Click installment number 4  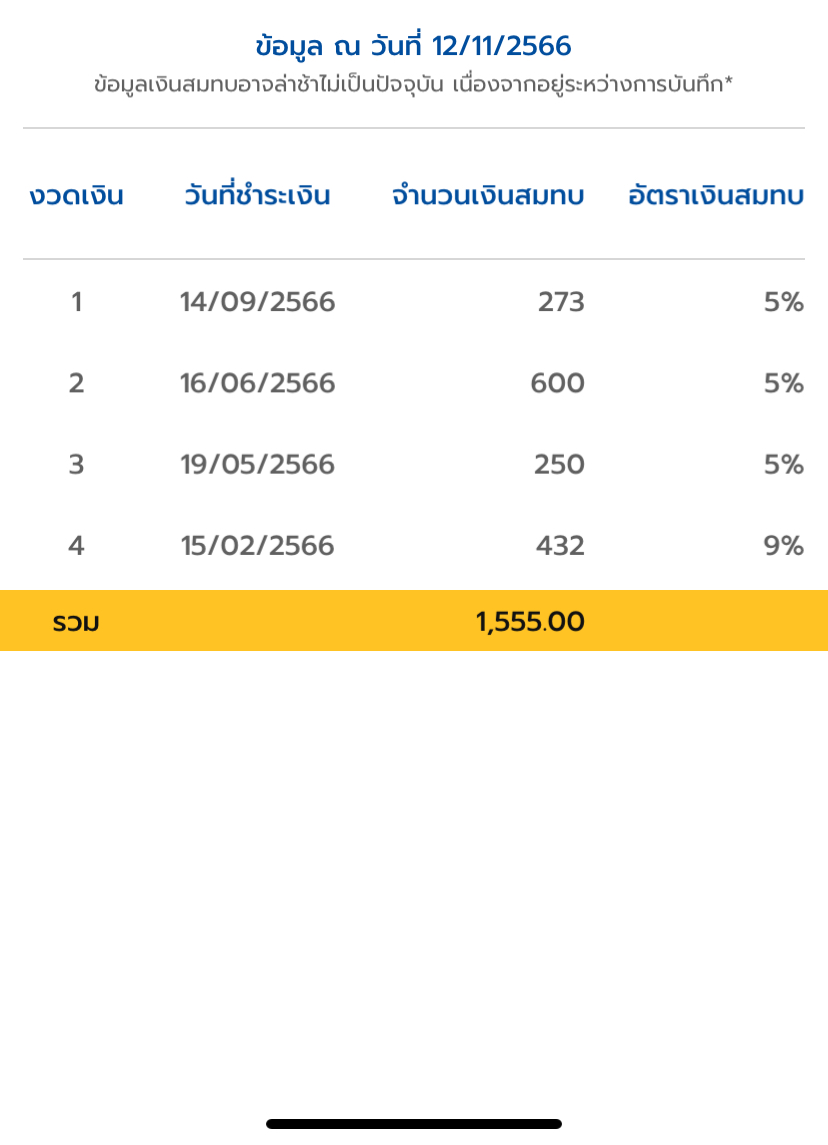(76, 546)
